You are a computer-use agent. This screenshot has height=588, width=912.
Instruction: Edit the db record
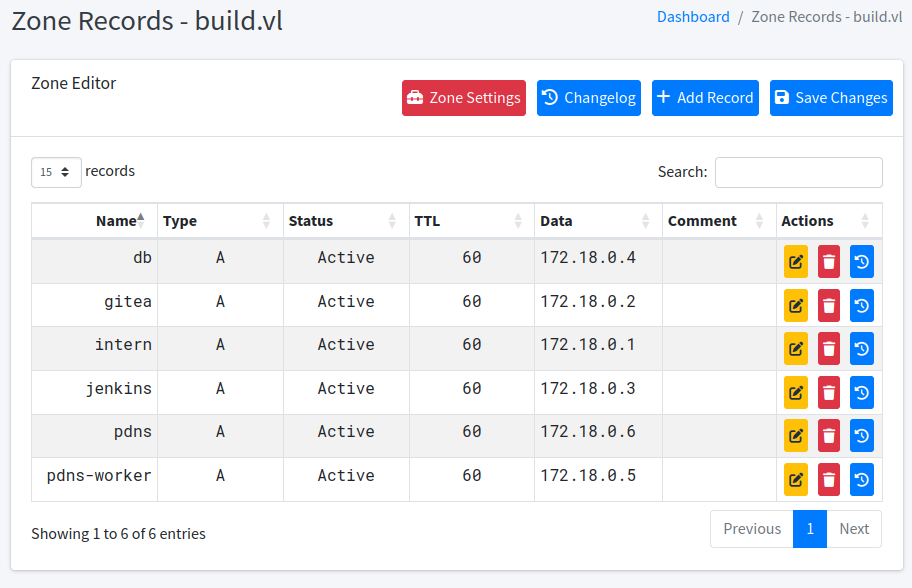[795, 262]
